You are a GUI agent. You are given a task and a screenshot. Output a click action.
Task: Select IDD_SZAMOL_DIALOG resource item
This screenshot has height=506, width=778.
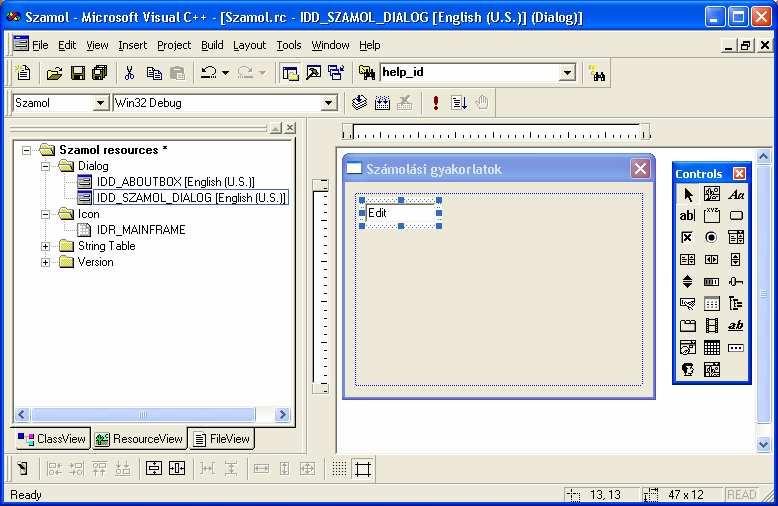coord(191,197)
